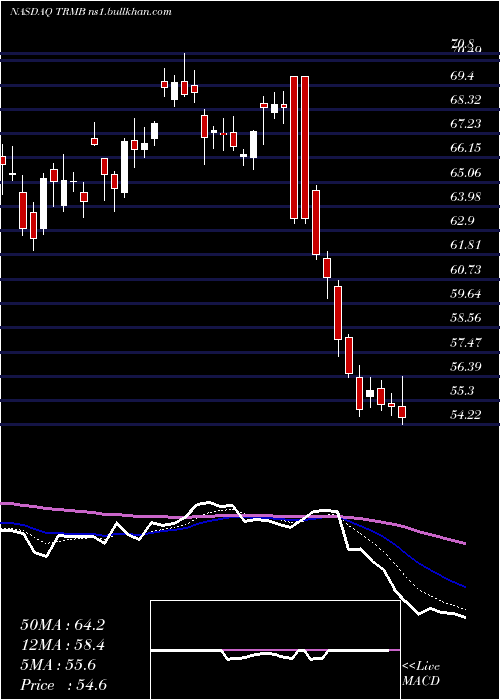Click the <<Live MACD label
500x700 pixels.
point(421,674)
